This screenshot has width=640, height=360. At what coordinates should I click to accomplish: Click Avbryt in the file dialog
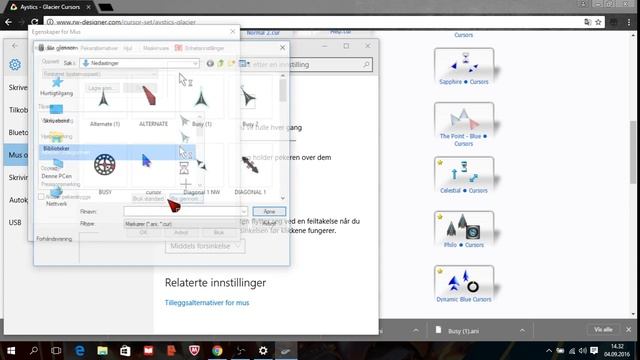tap(269, 223)
